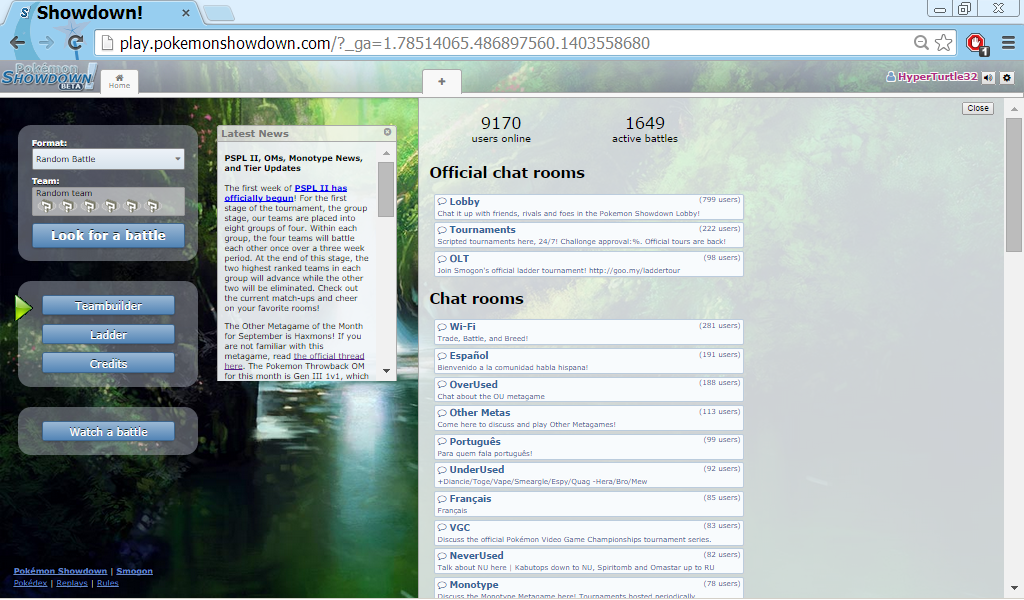Open the Español chat room
Viewport: 1024px width, 600px height.
click(x=589, y=360)
